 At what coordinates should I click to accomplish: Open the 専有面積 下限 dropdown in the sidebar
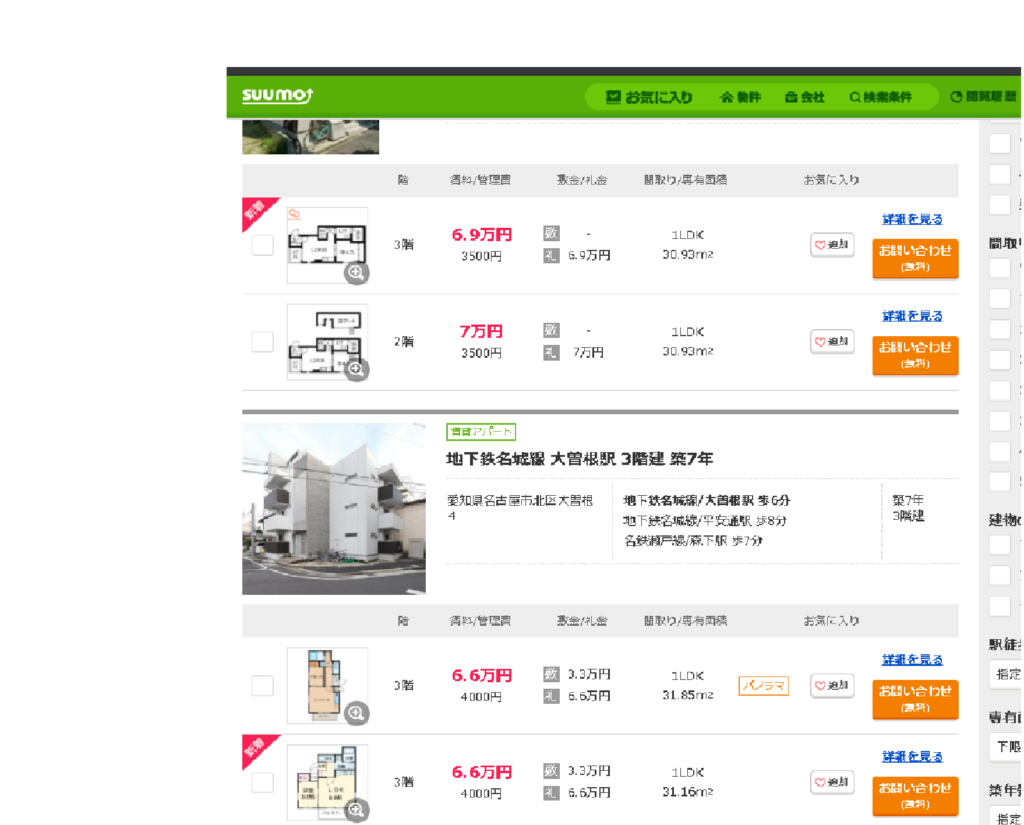[x=1006, y=747]
